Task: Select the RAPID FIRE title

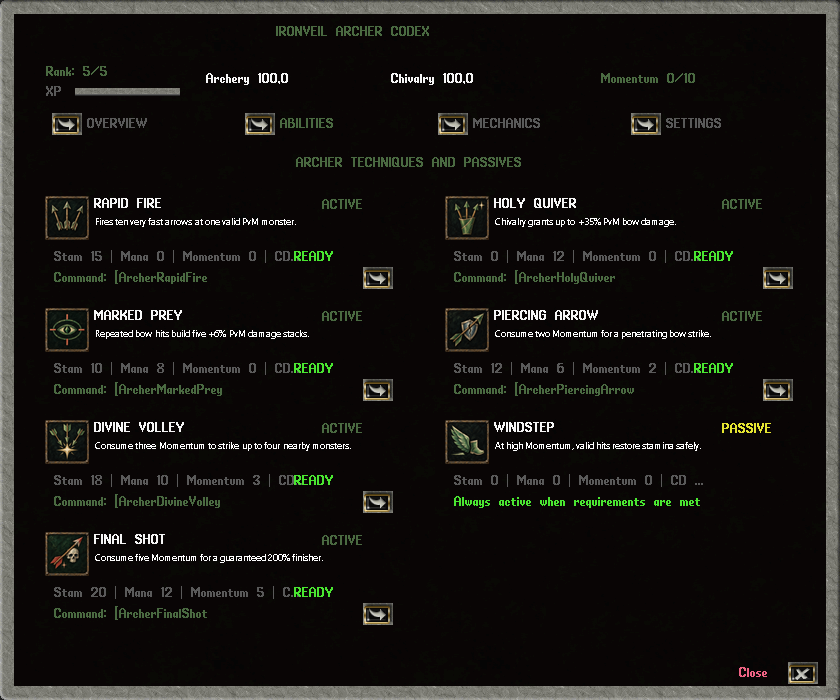Action: coord(128,204)
